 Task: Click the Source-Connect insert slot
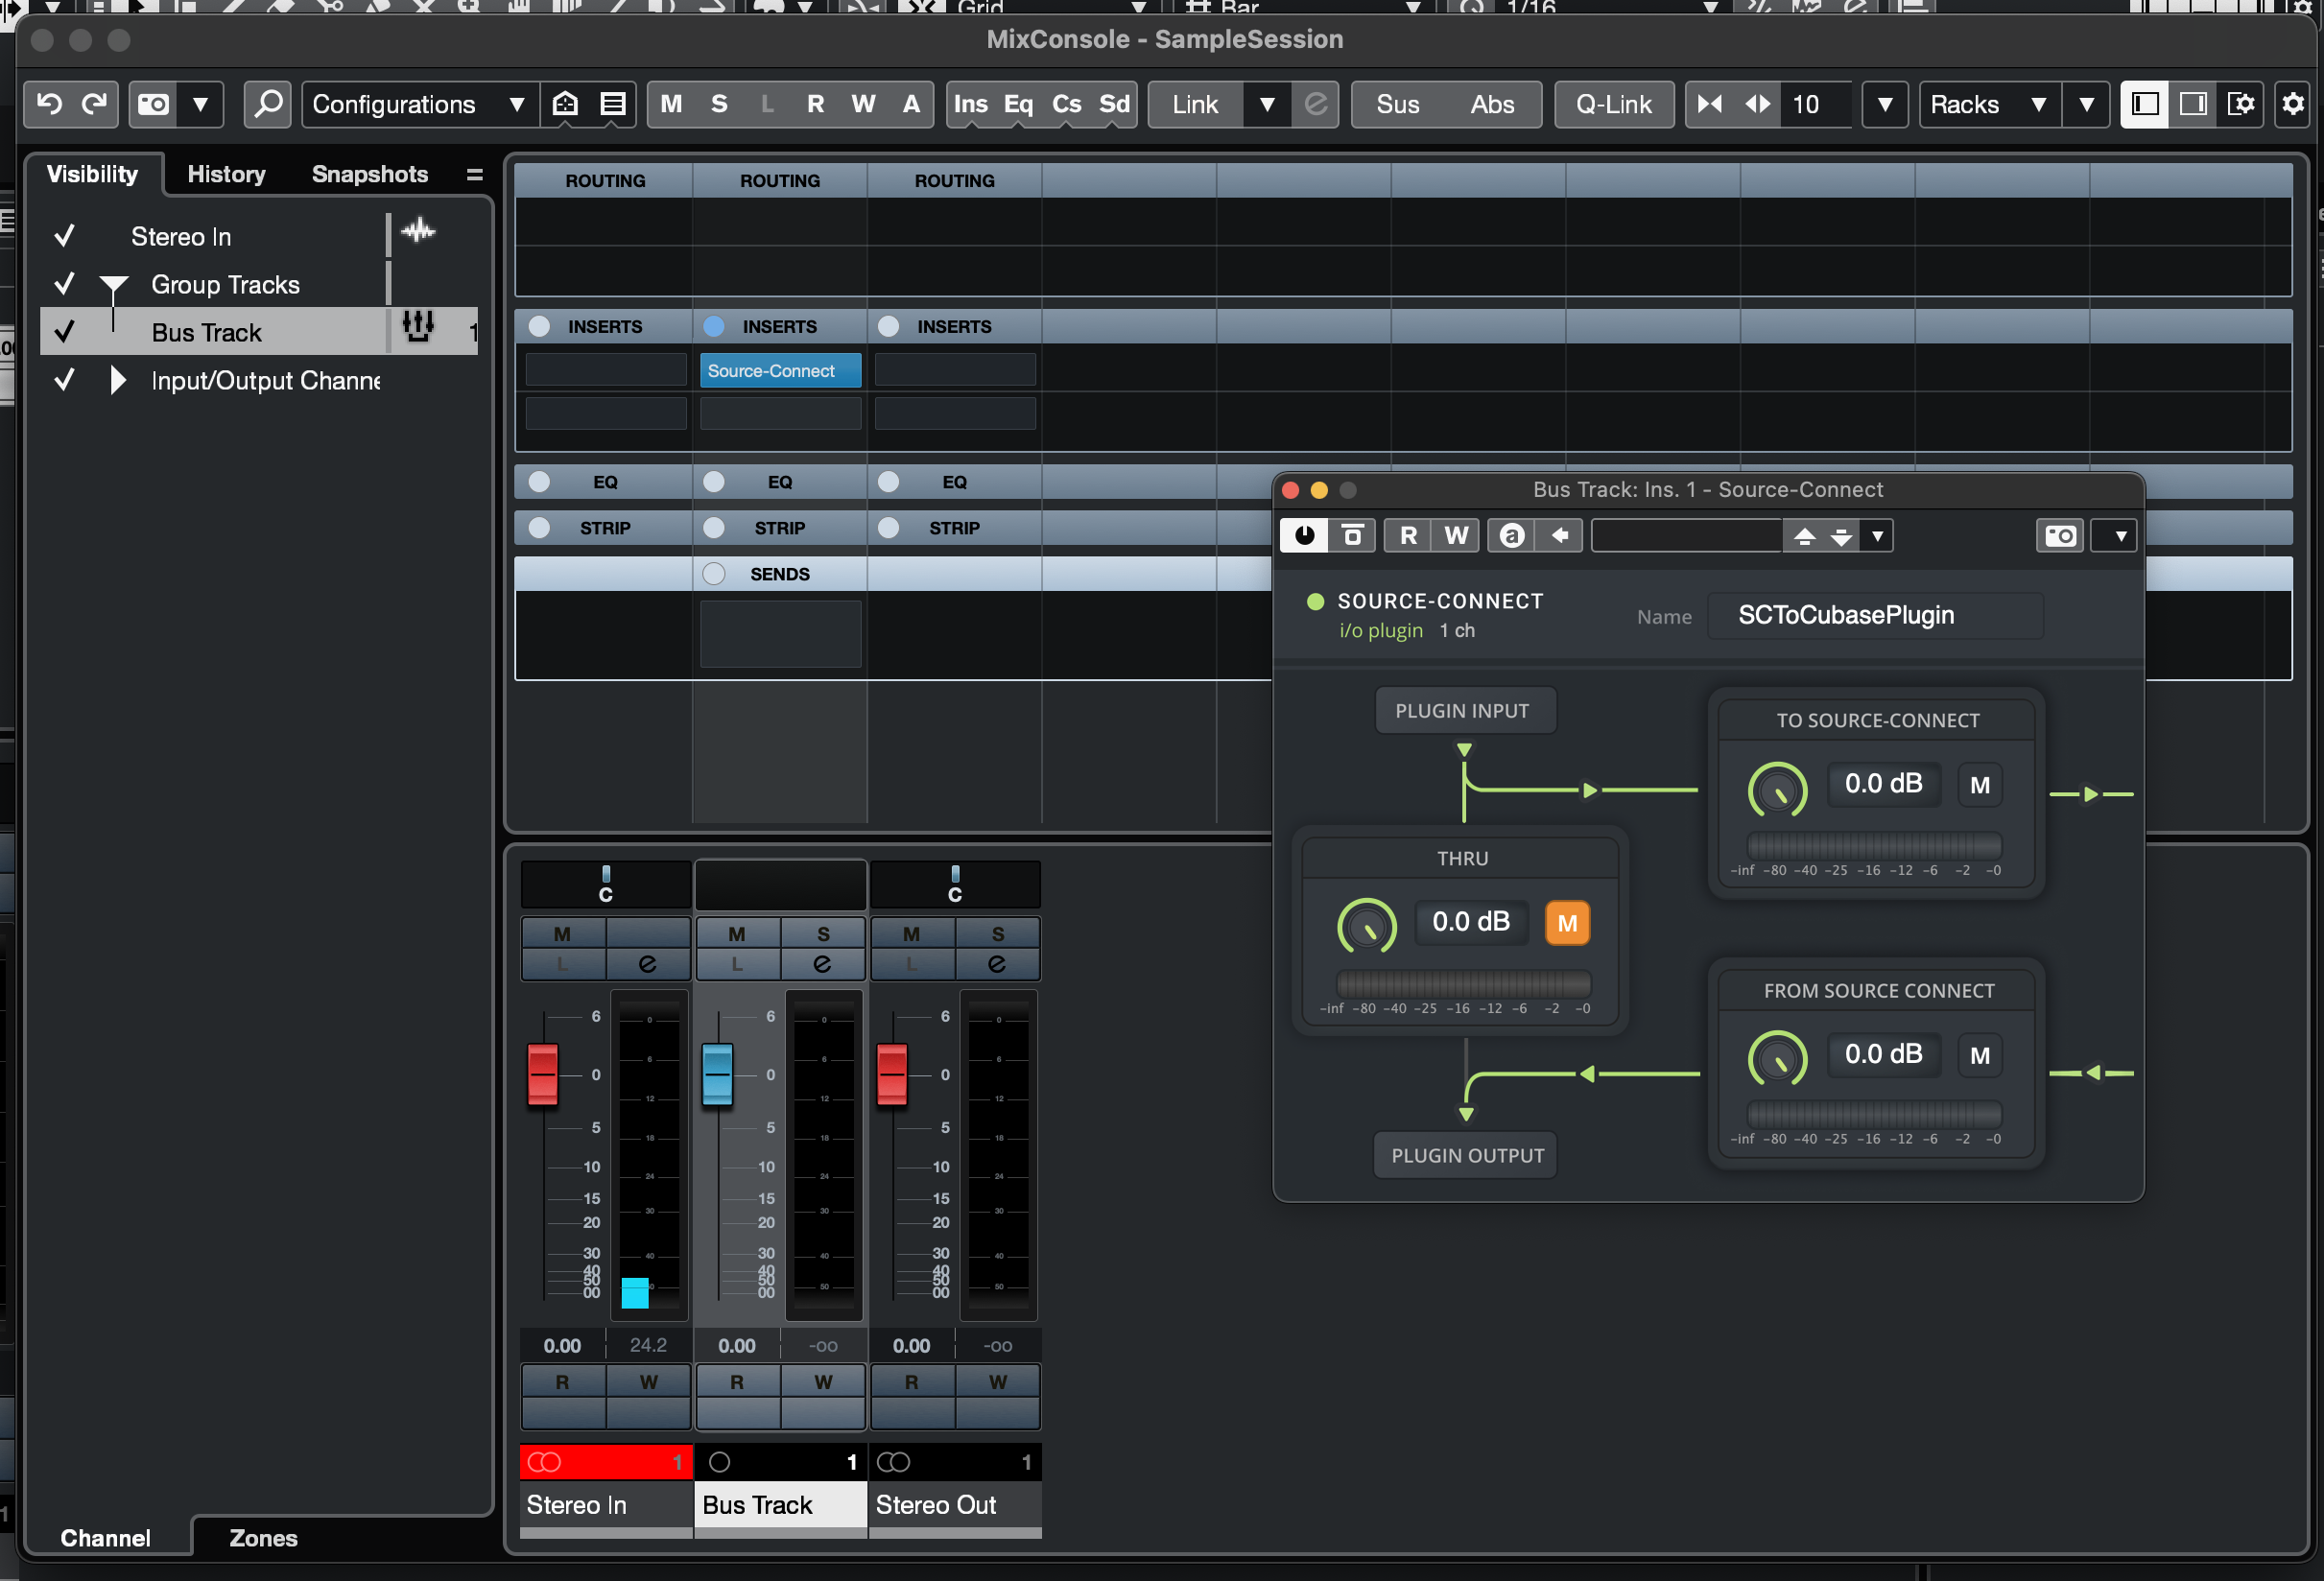pos(779,371)
